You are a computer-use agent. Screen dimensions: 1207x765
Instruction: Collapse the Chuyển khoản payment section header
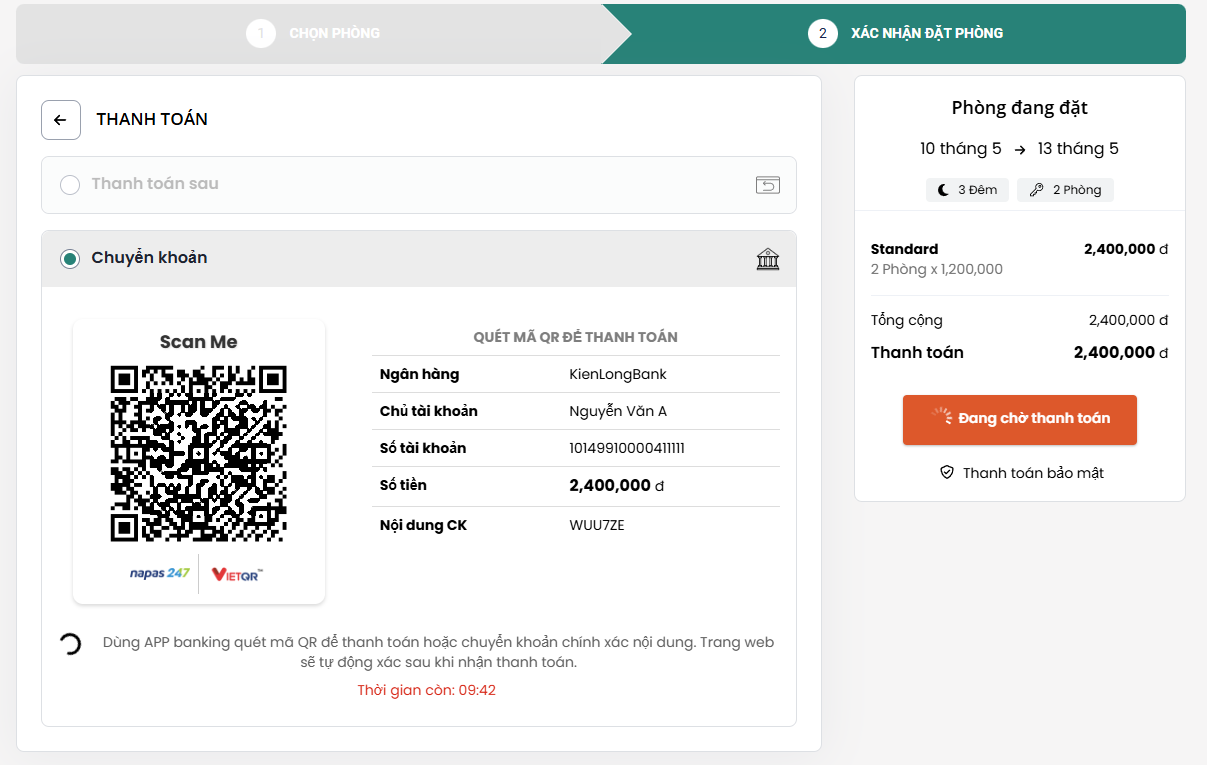(x=420, y=259)
